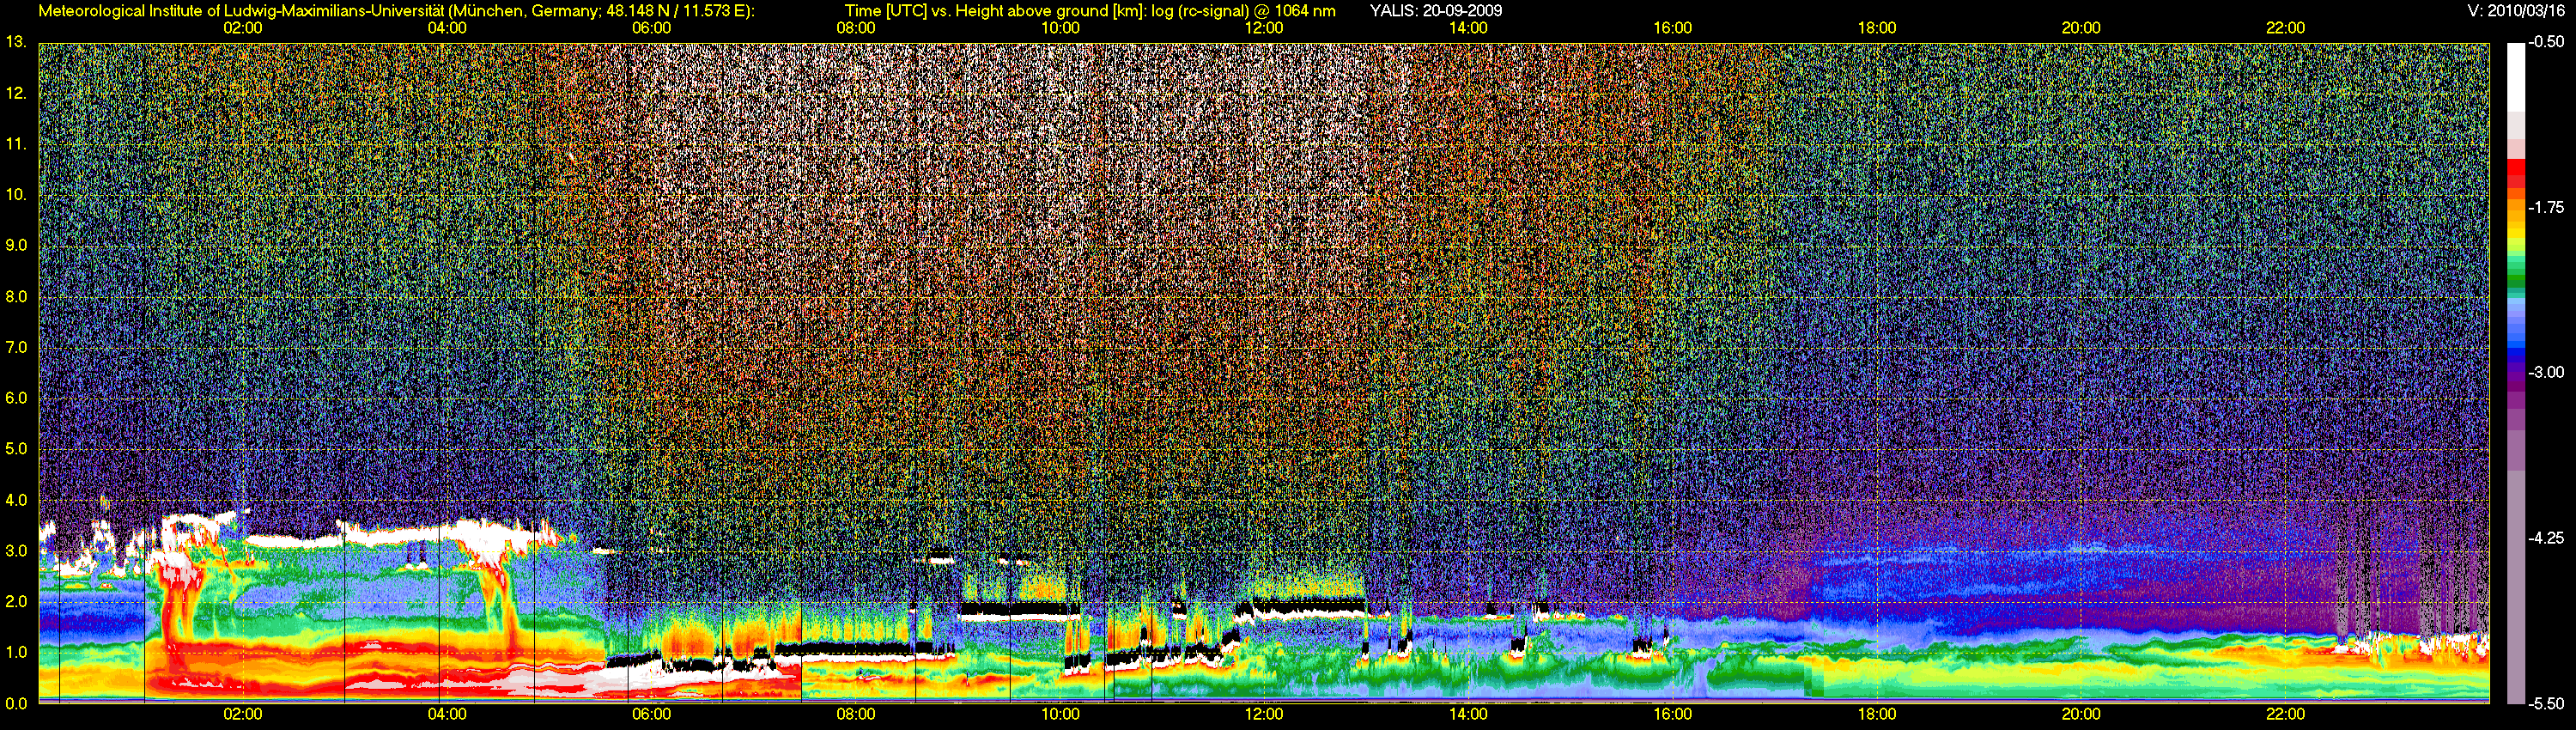Click the '12.' height axis label
The height and width of the screenshot is (730, 2576).
(16, 93)
